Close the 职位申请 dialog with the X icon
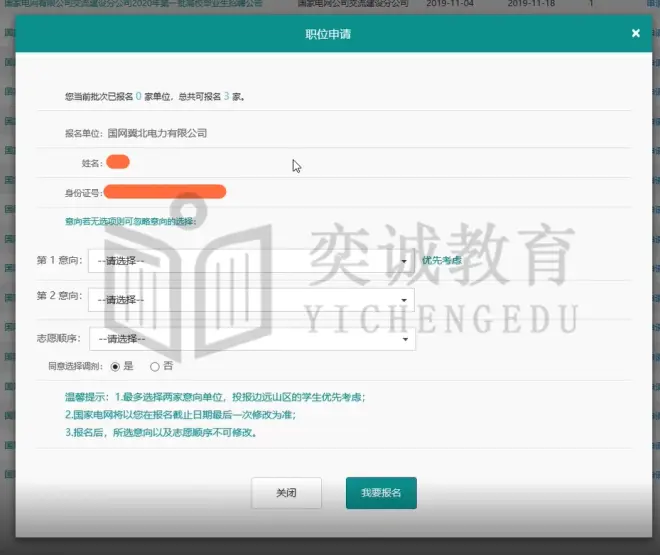Screen dimensions: 660x555 pos(635,33)
